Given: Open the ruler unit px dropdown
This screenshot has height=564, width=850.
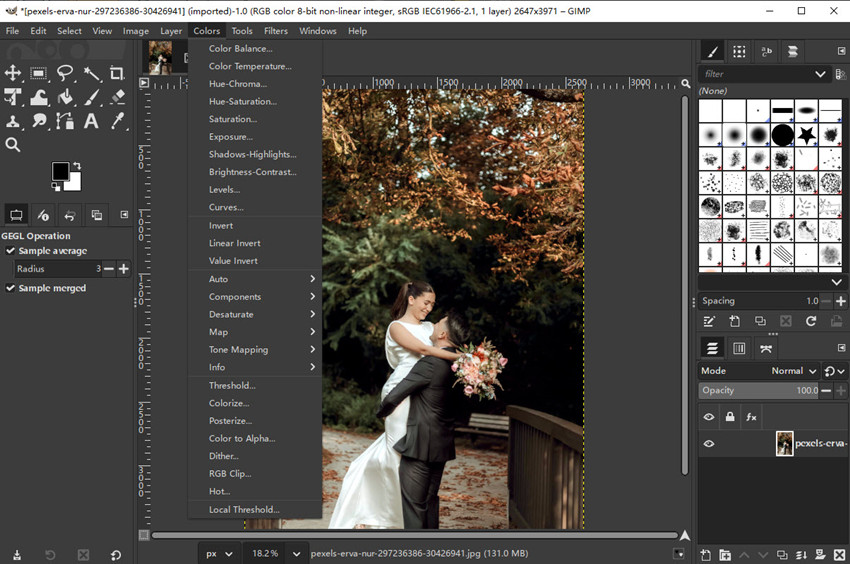Looking at the screenshot, I should [x=218, y=554].
